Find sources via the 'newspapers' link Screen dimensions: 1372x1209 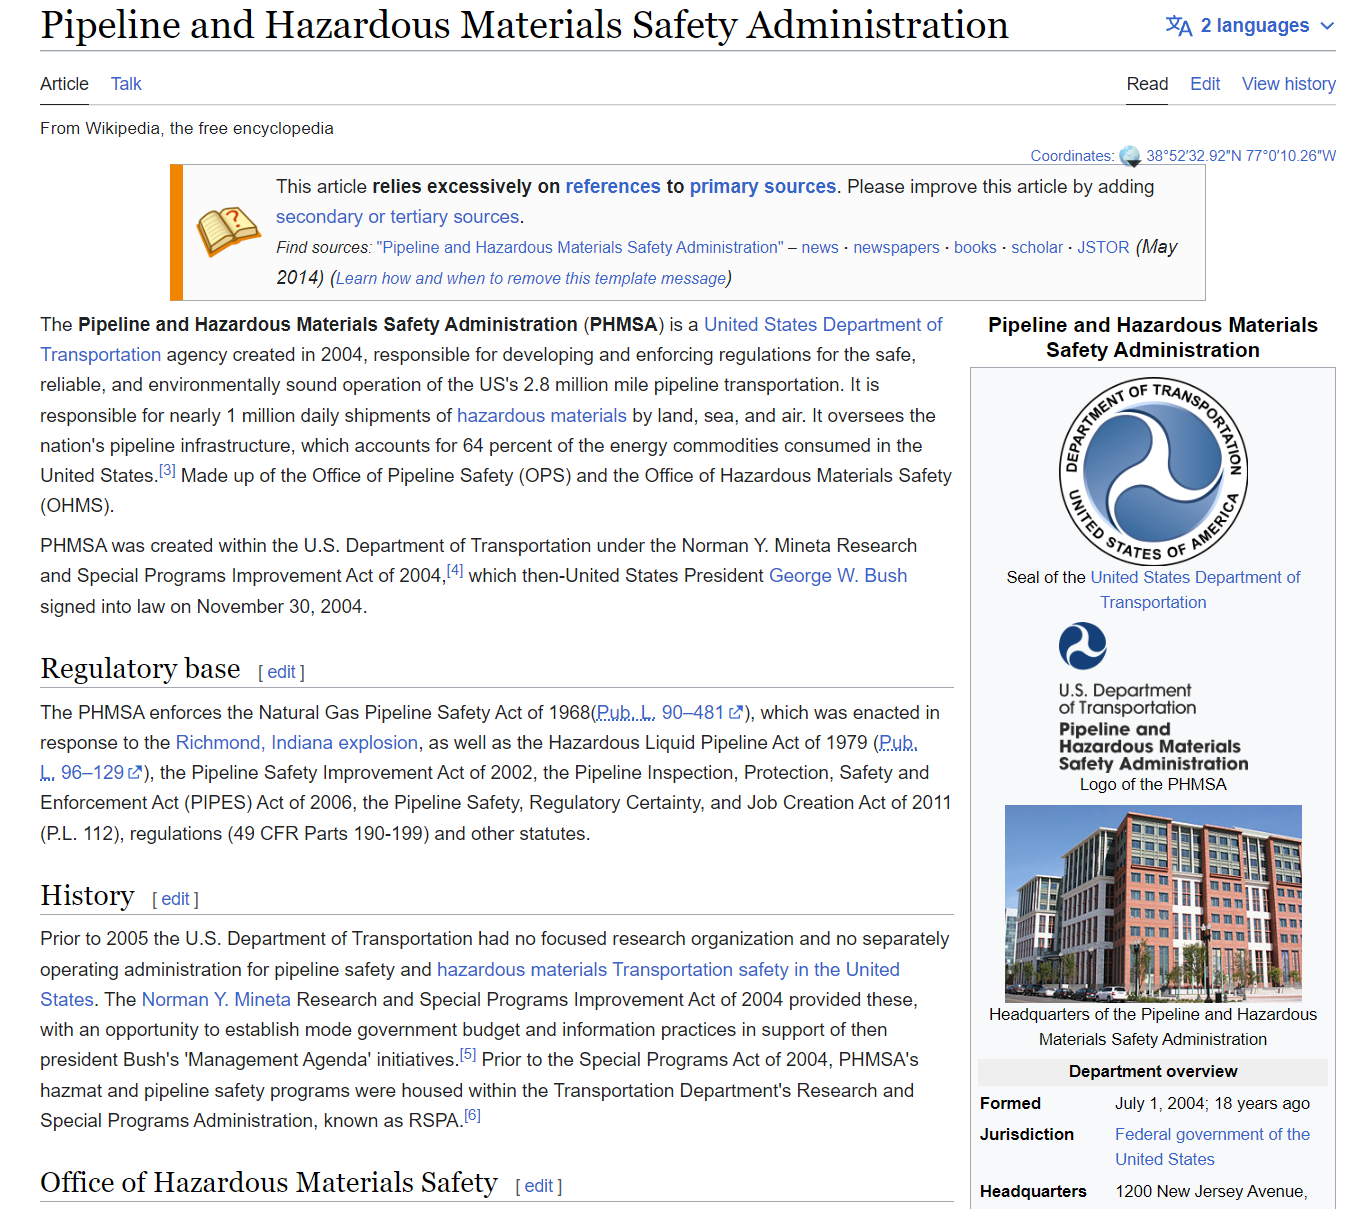tap(896, 248)
